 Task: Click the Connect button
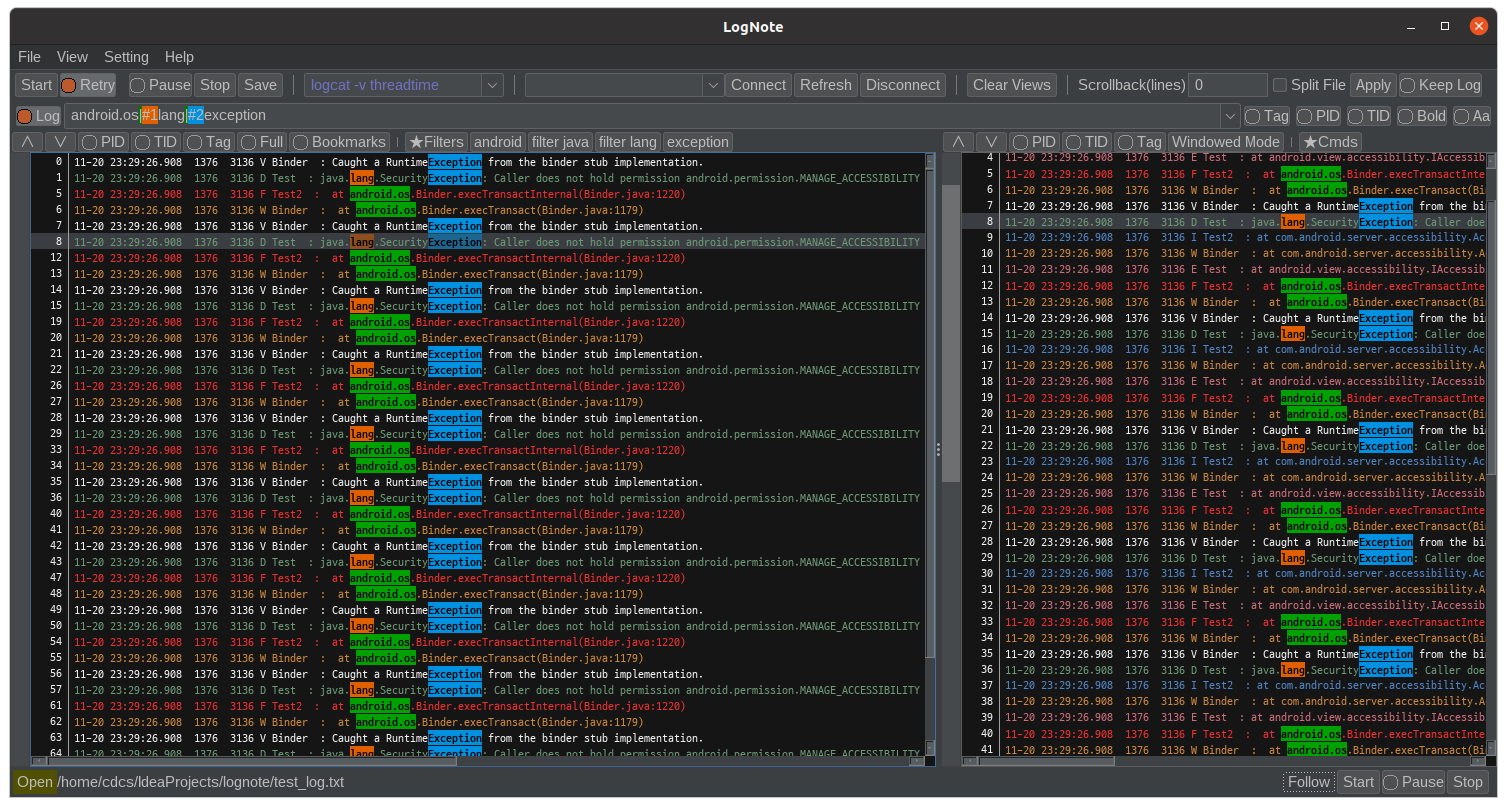click(758, 85)
